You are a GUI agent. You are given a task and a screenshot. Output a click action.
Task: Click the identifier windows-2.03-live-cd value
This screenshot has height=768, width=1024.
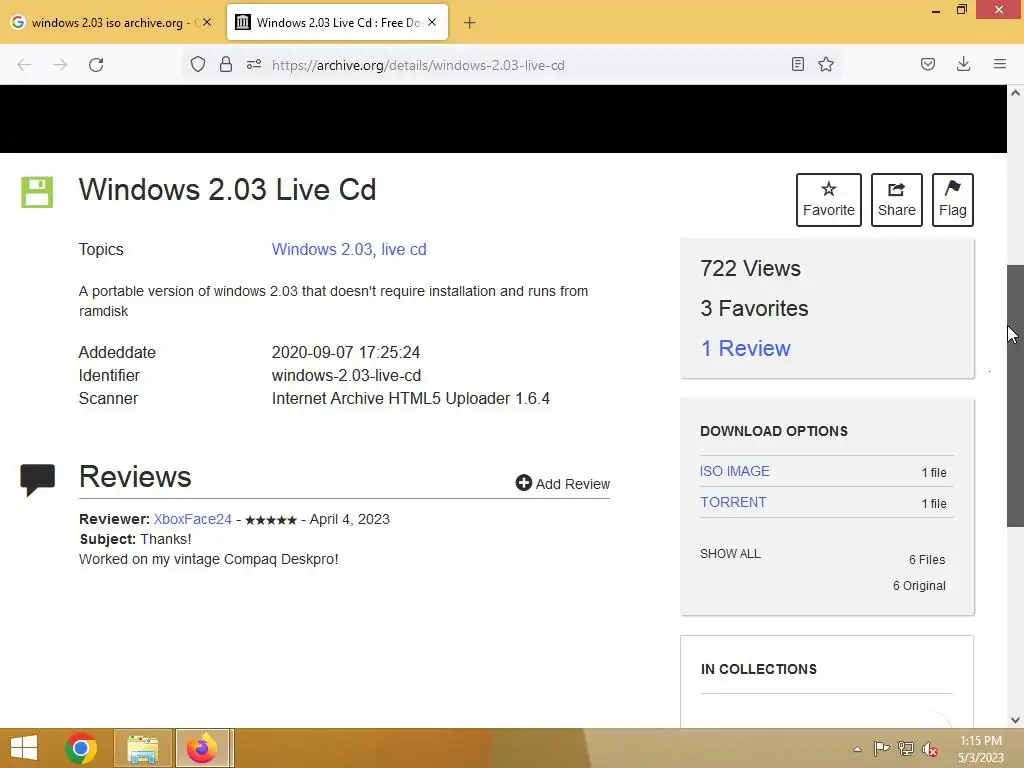click(346, 376)
